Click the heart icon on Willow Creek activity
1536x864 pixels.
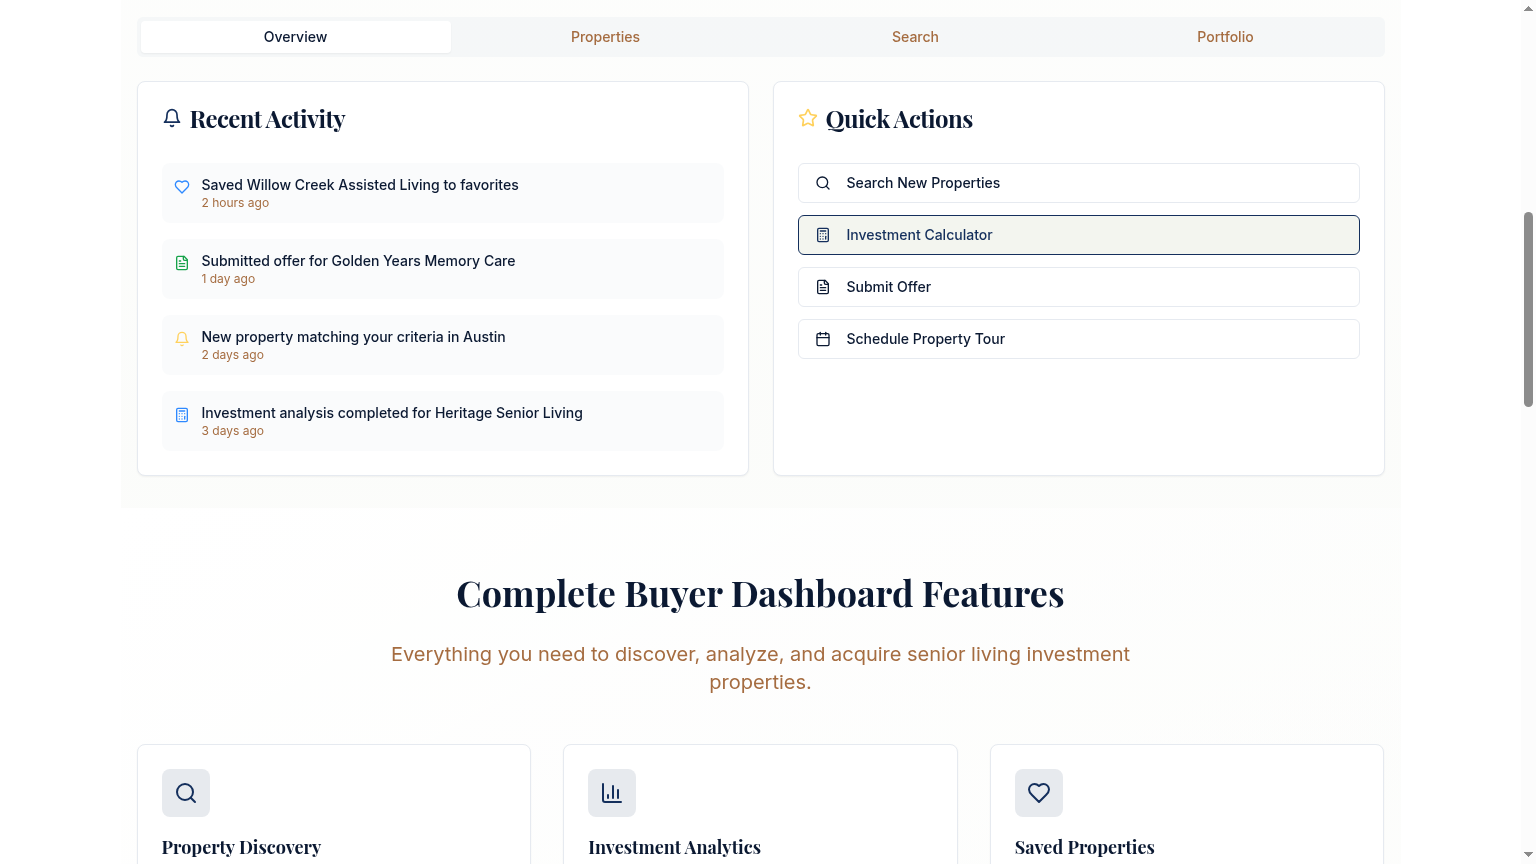pos(182,187)
